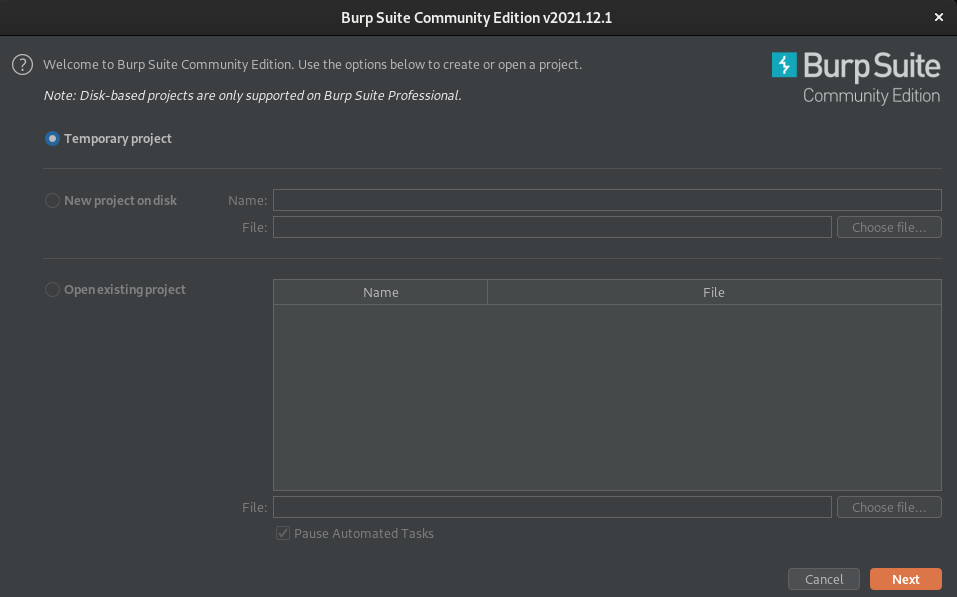Click the welcome message text
Image resolution: width=957 pixels, height=597 pixels.
click(x=312, y=65)
